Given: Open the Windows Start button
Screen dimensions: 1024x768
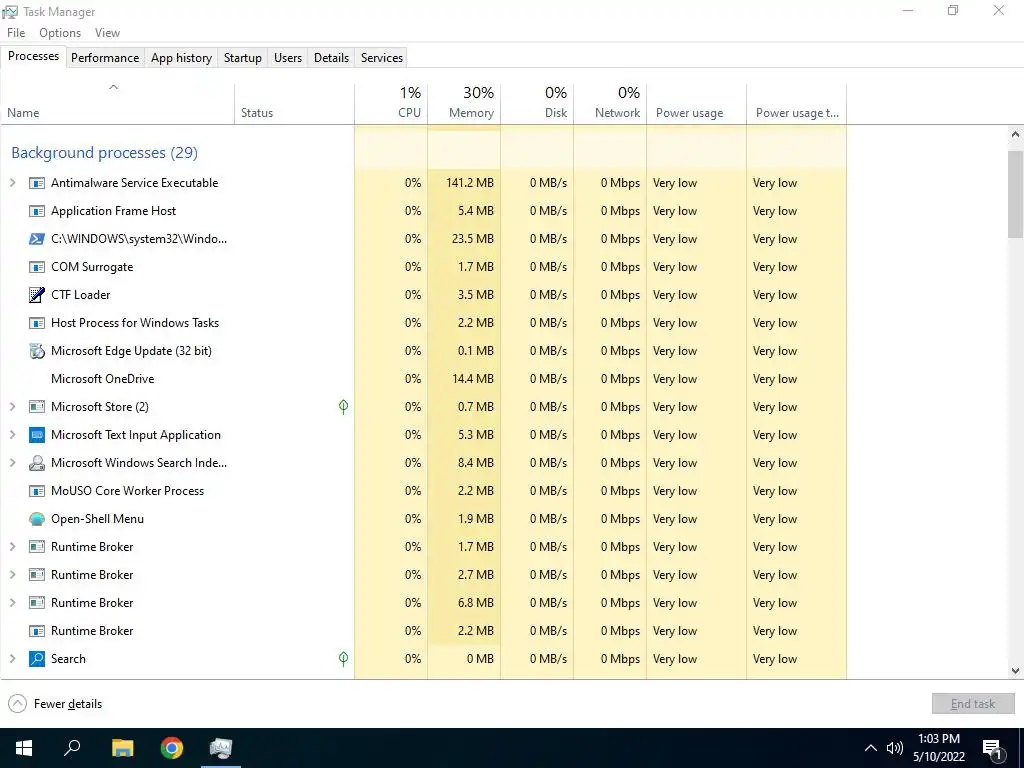Looking at the screenshot, I should point(24,748).
